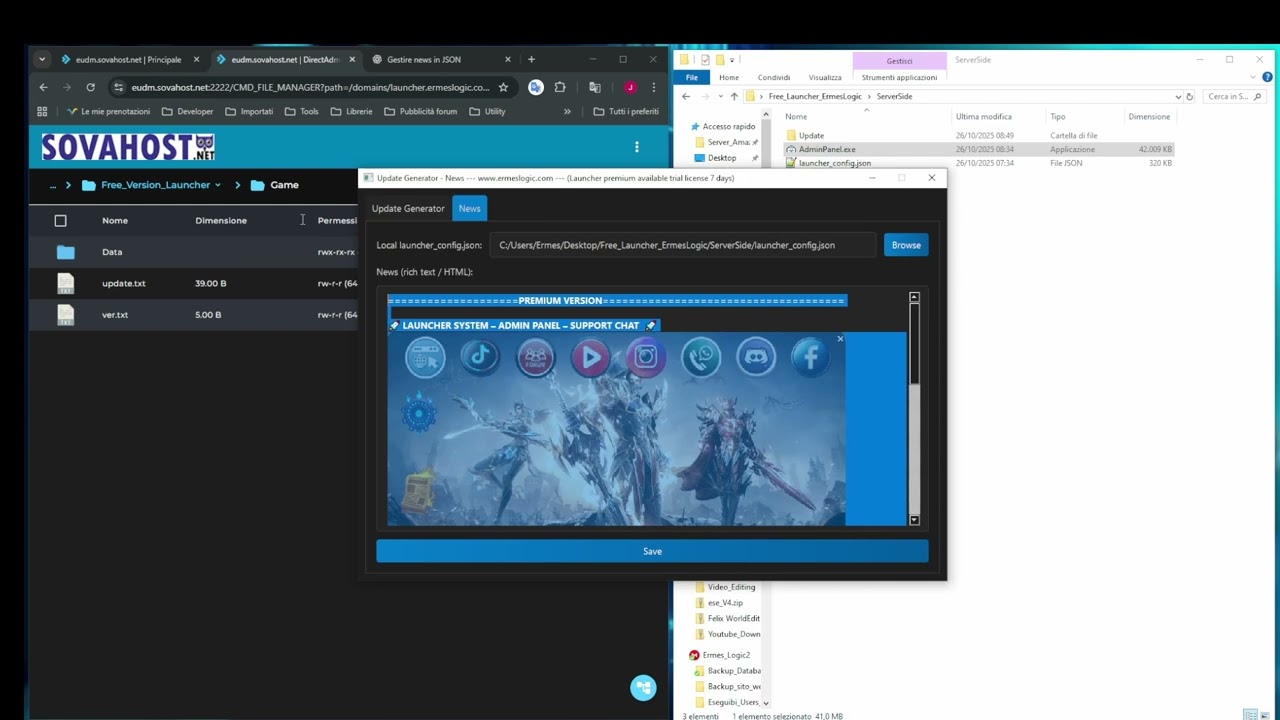This screenshot has height=720, width=1280.
Task: Switch to eudm.sovahost.net Principale tab
Action: click(x=128, y=59)
